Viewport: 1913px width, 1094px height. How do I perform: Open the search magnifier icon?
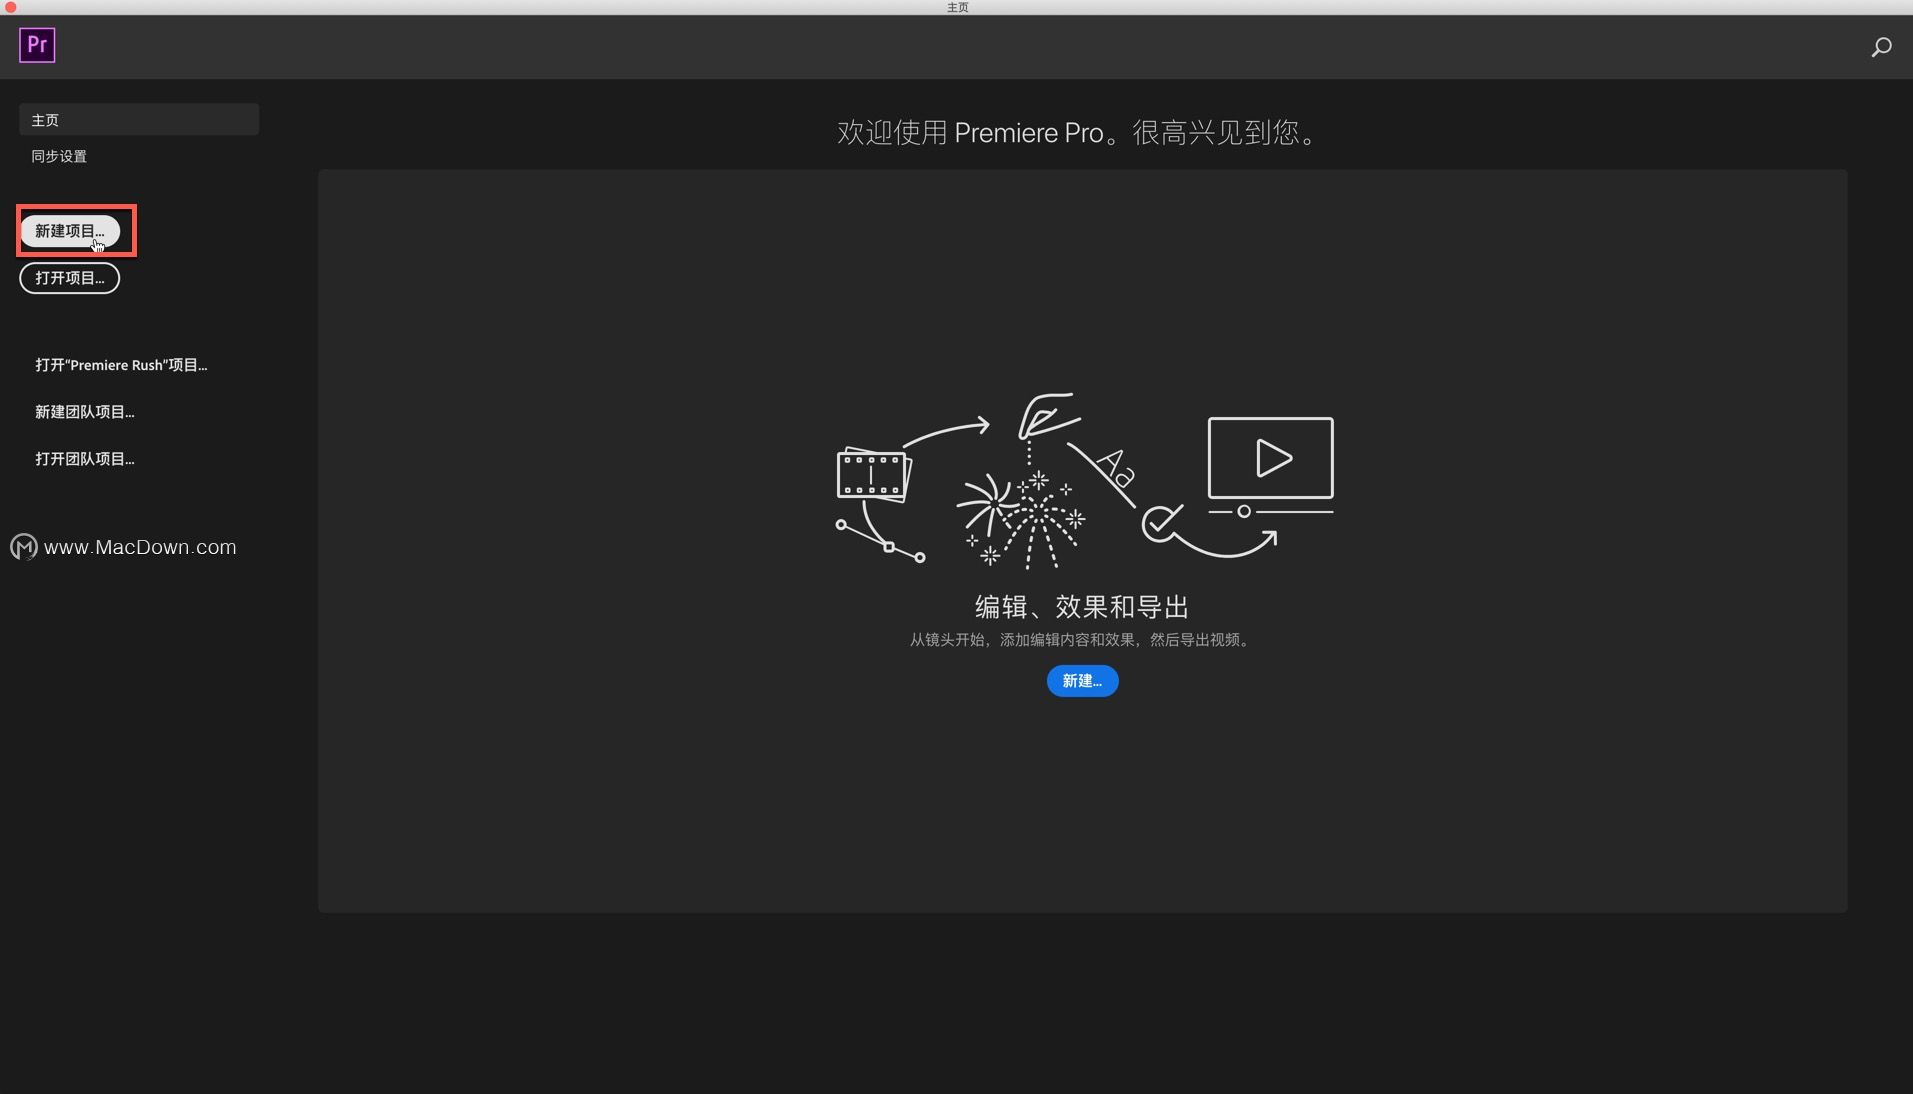tap(1881, 47)
